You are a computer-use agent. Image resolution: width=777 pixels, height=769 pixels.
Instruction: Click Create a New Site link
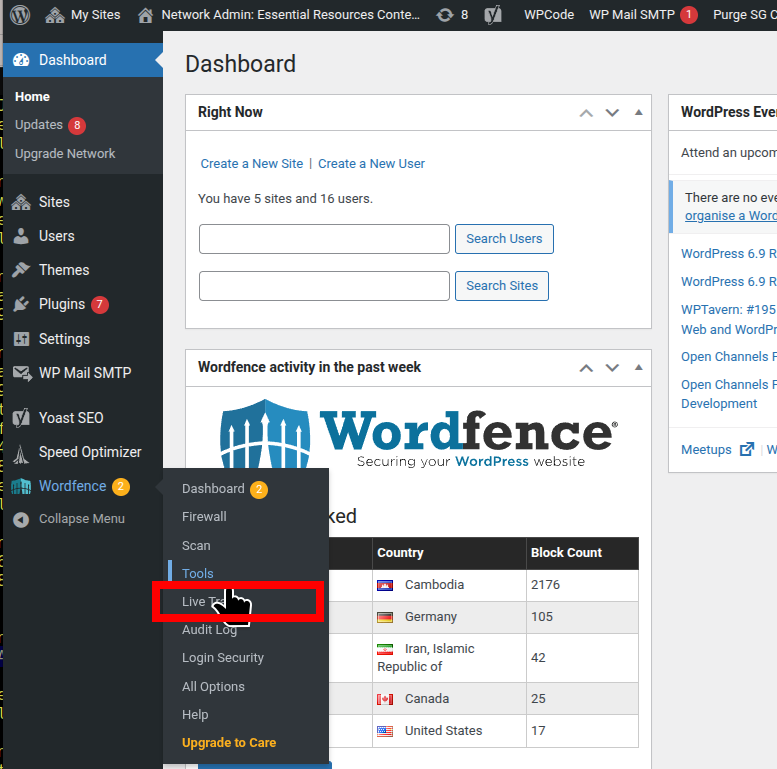coord(252,164)
